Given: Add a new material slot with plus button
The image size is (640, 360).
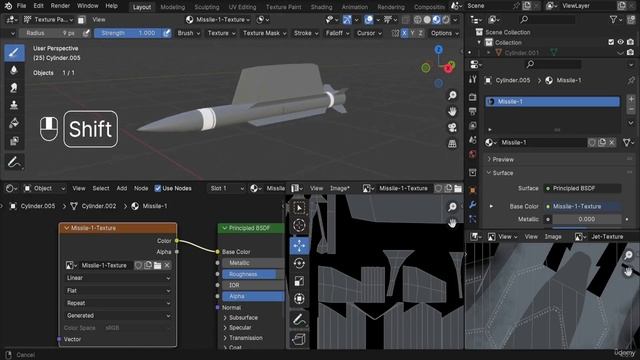Looking at the screenshot, I should point(631,99).
